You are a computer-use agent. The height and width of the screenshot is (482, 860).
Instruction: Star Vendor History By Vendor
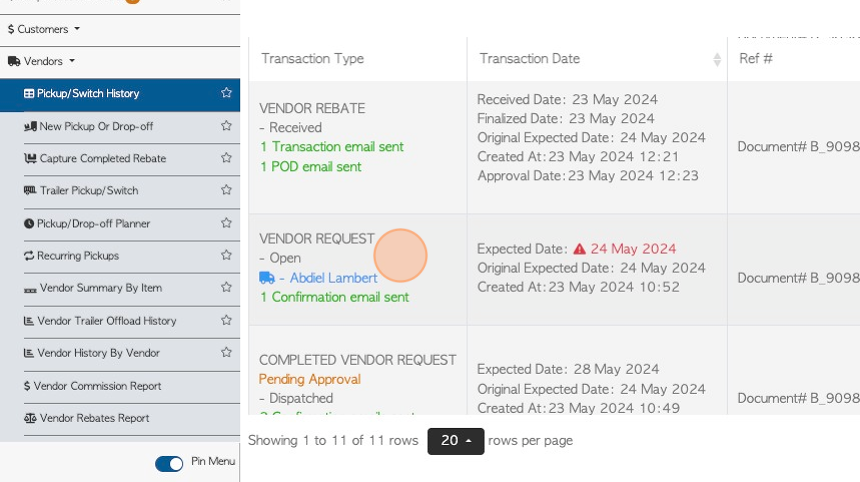[226, 352]
